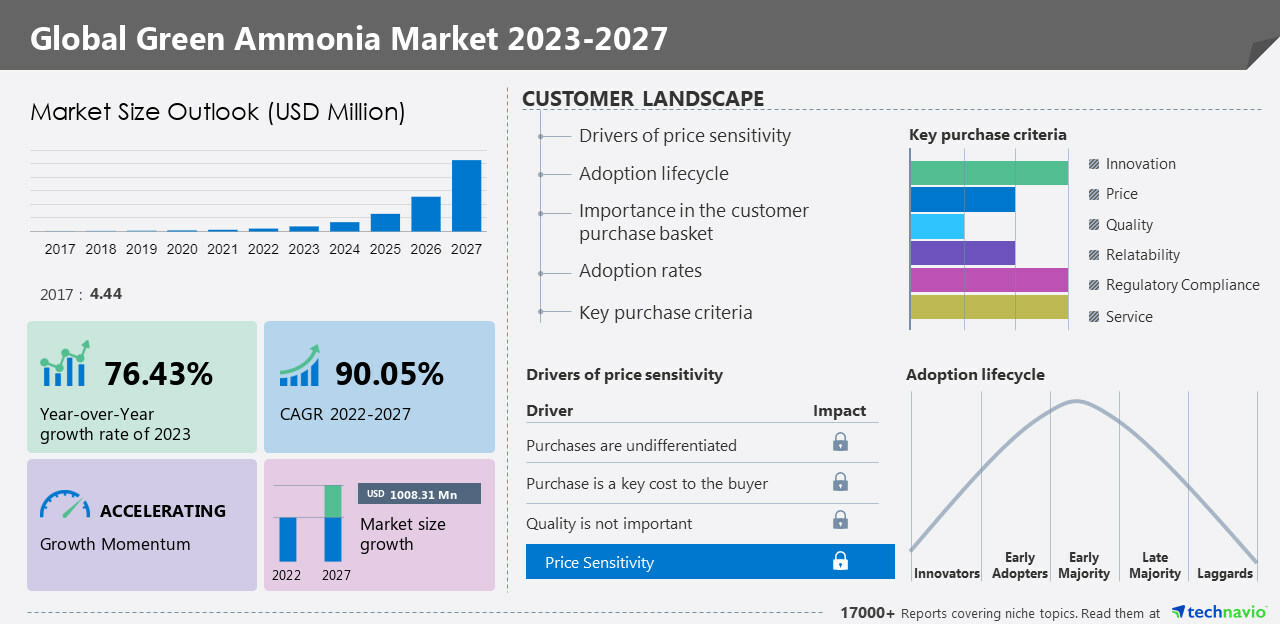1280x624 pixels.
Task: Click the accelerating speedometer gauge icon
Action: 65,504
